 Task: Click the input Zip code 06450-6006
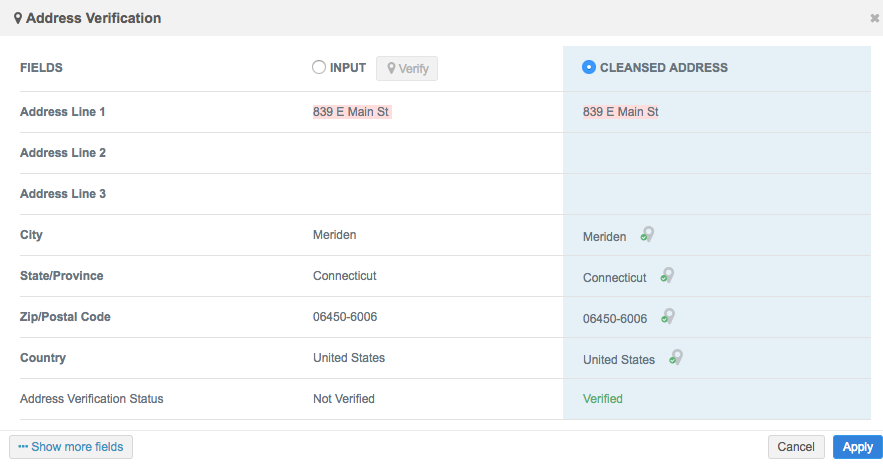tap(344, 317)
